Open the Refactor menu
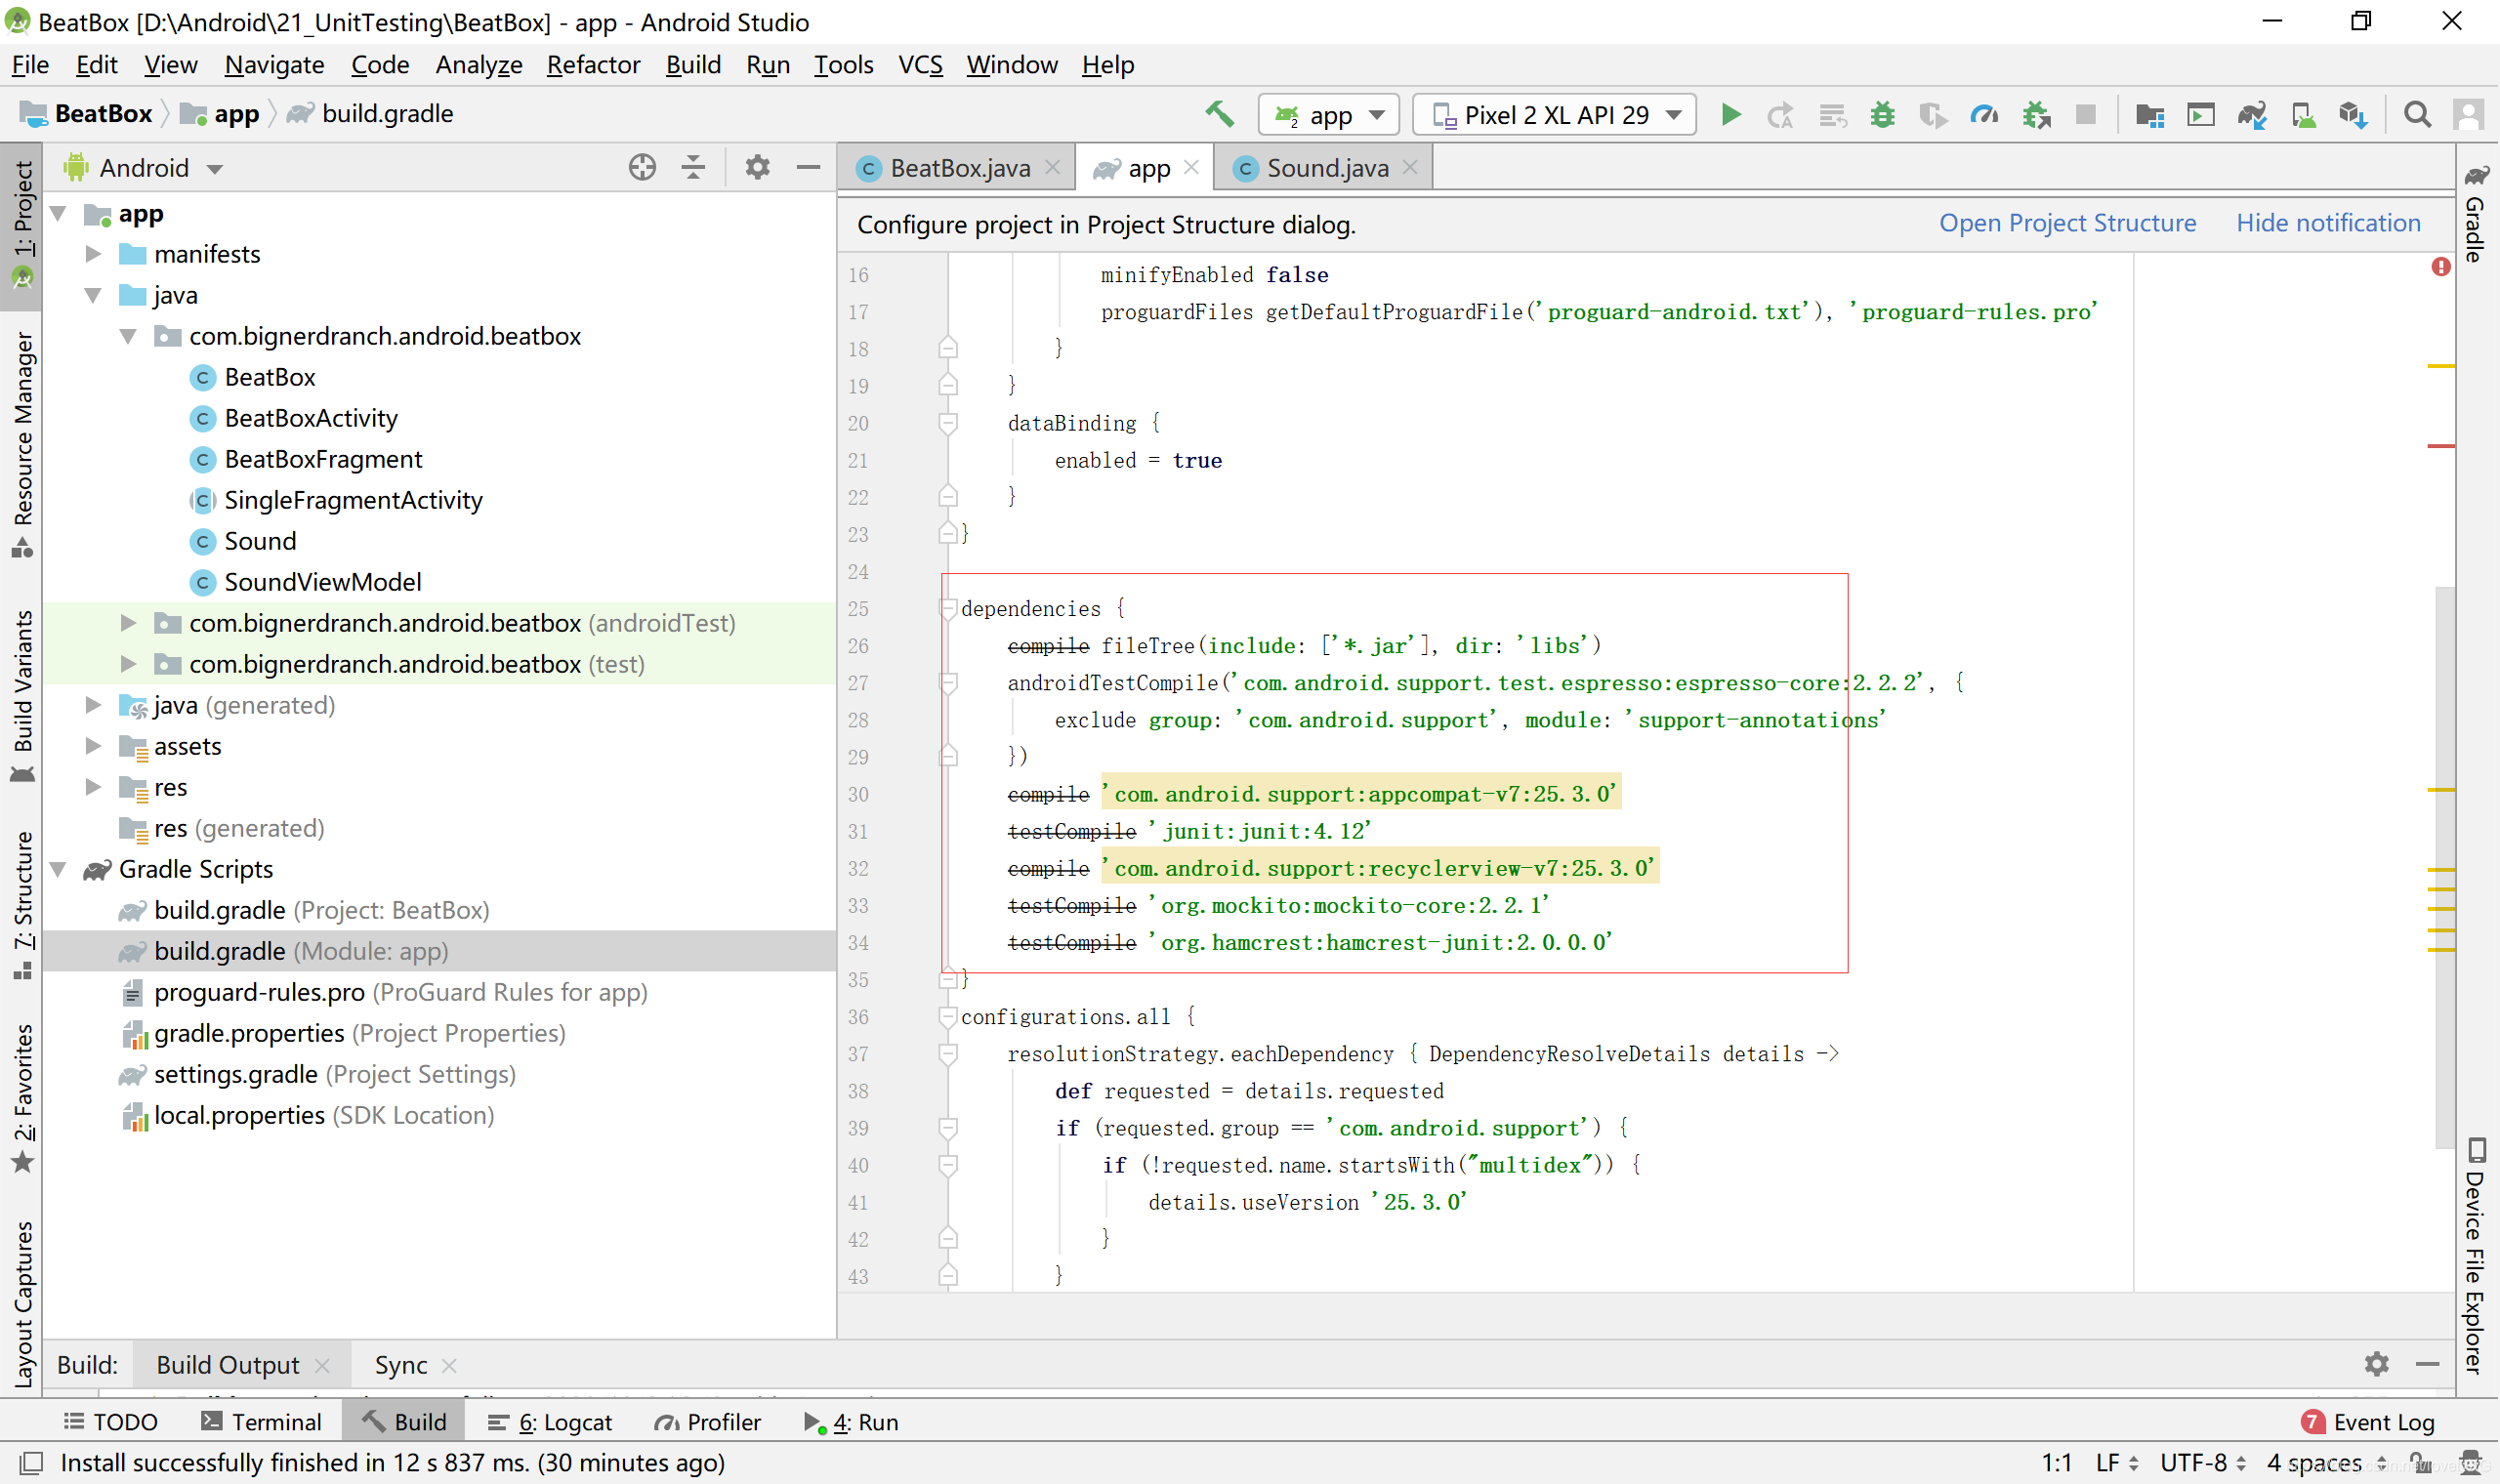This screenshot has width=2500, height=1484. tap(593, 65)
